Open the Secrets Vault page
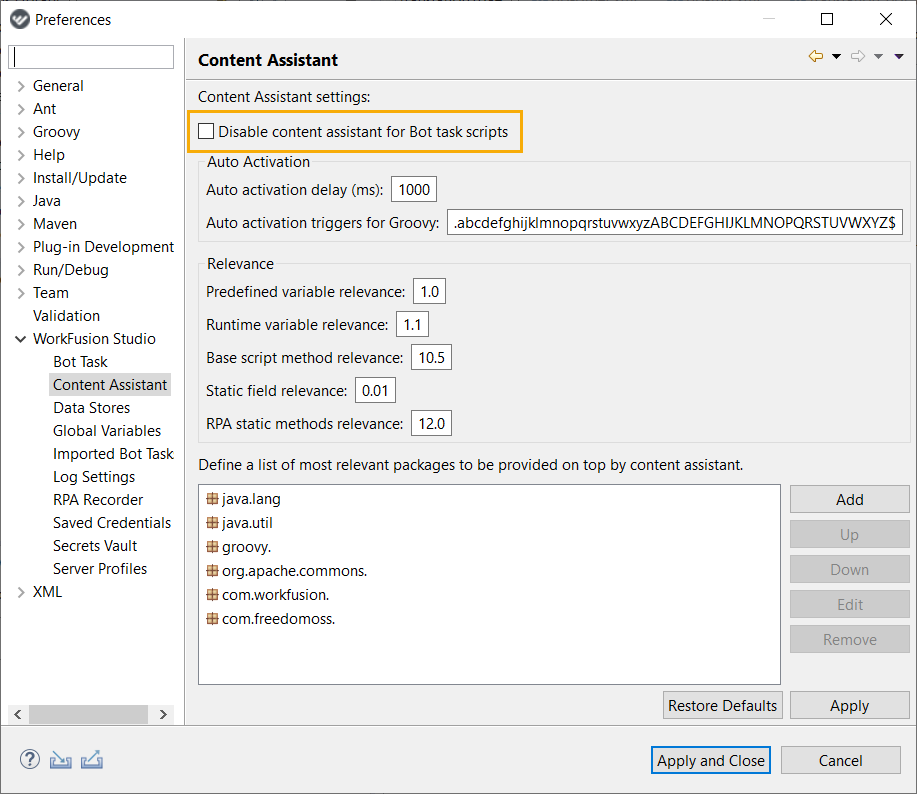917x794 pixels. [x=95, y=546]
